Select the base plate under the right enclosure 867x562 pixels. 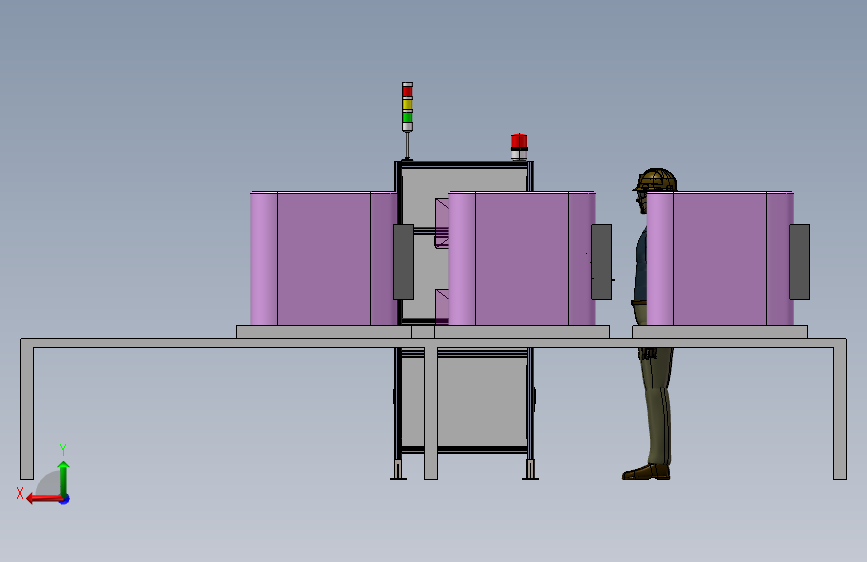(x=720, y=332)
